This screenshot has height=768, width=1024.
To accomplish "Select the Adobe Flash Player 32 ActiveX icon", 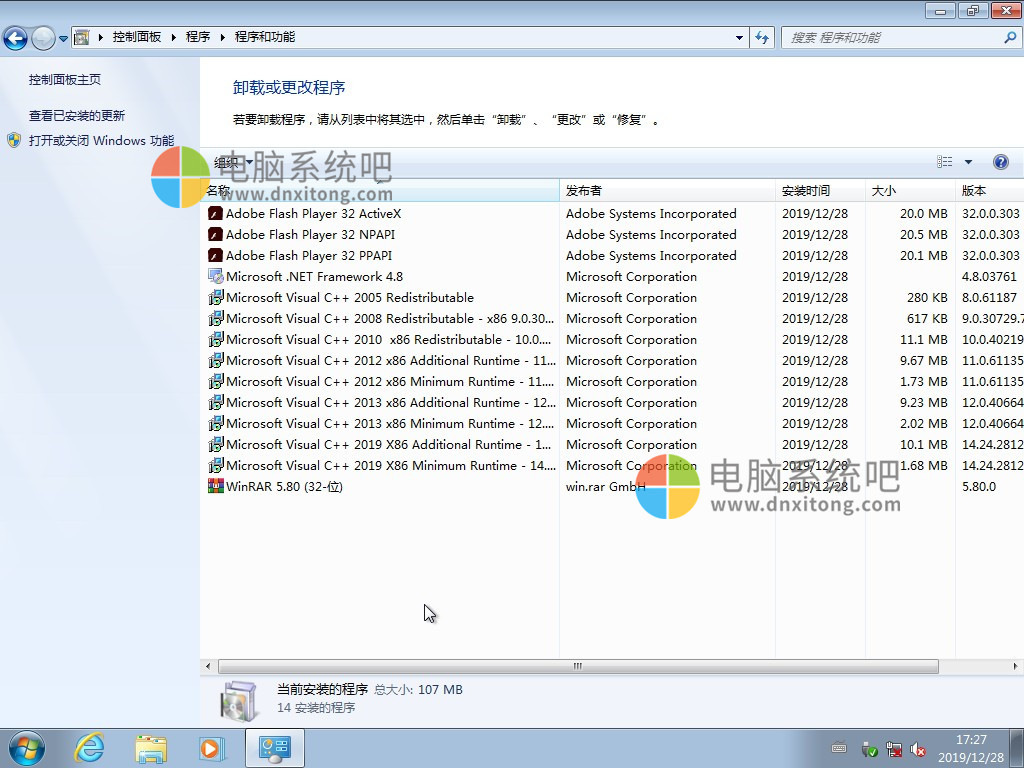I will pos(215,214).
